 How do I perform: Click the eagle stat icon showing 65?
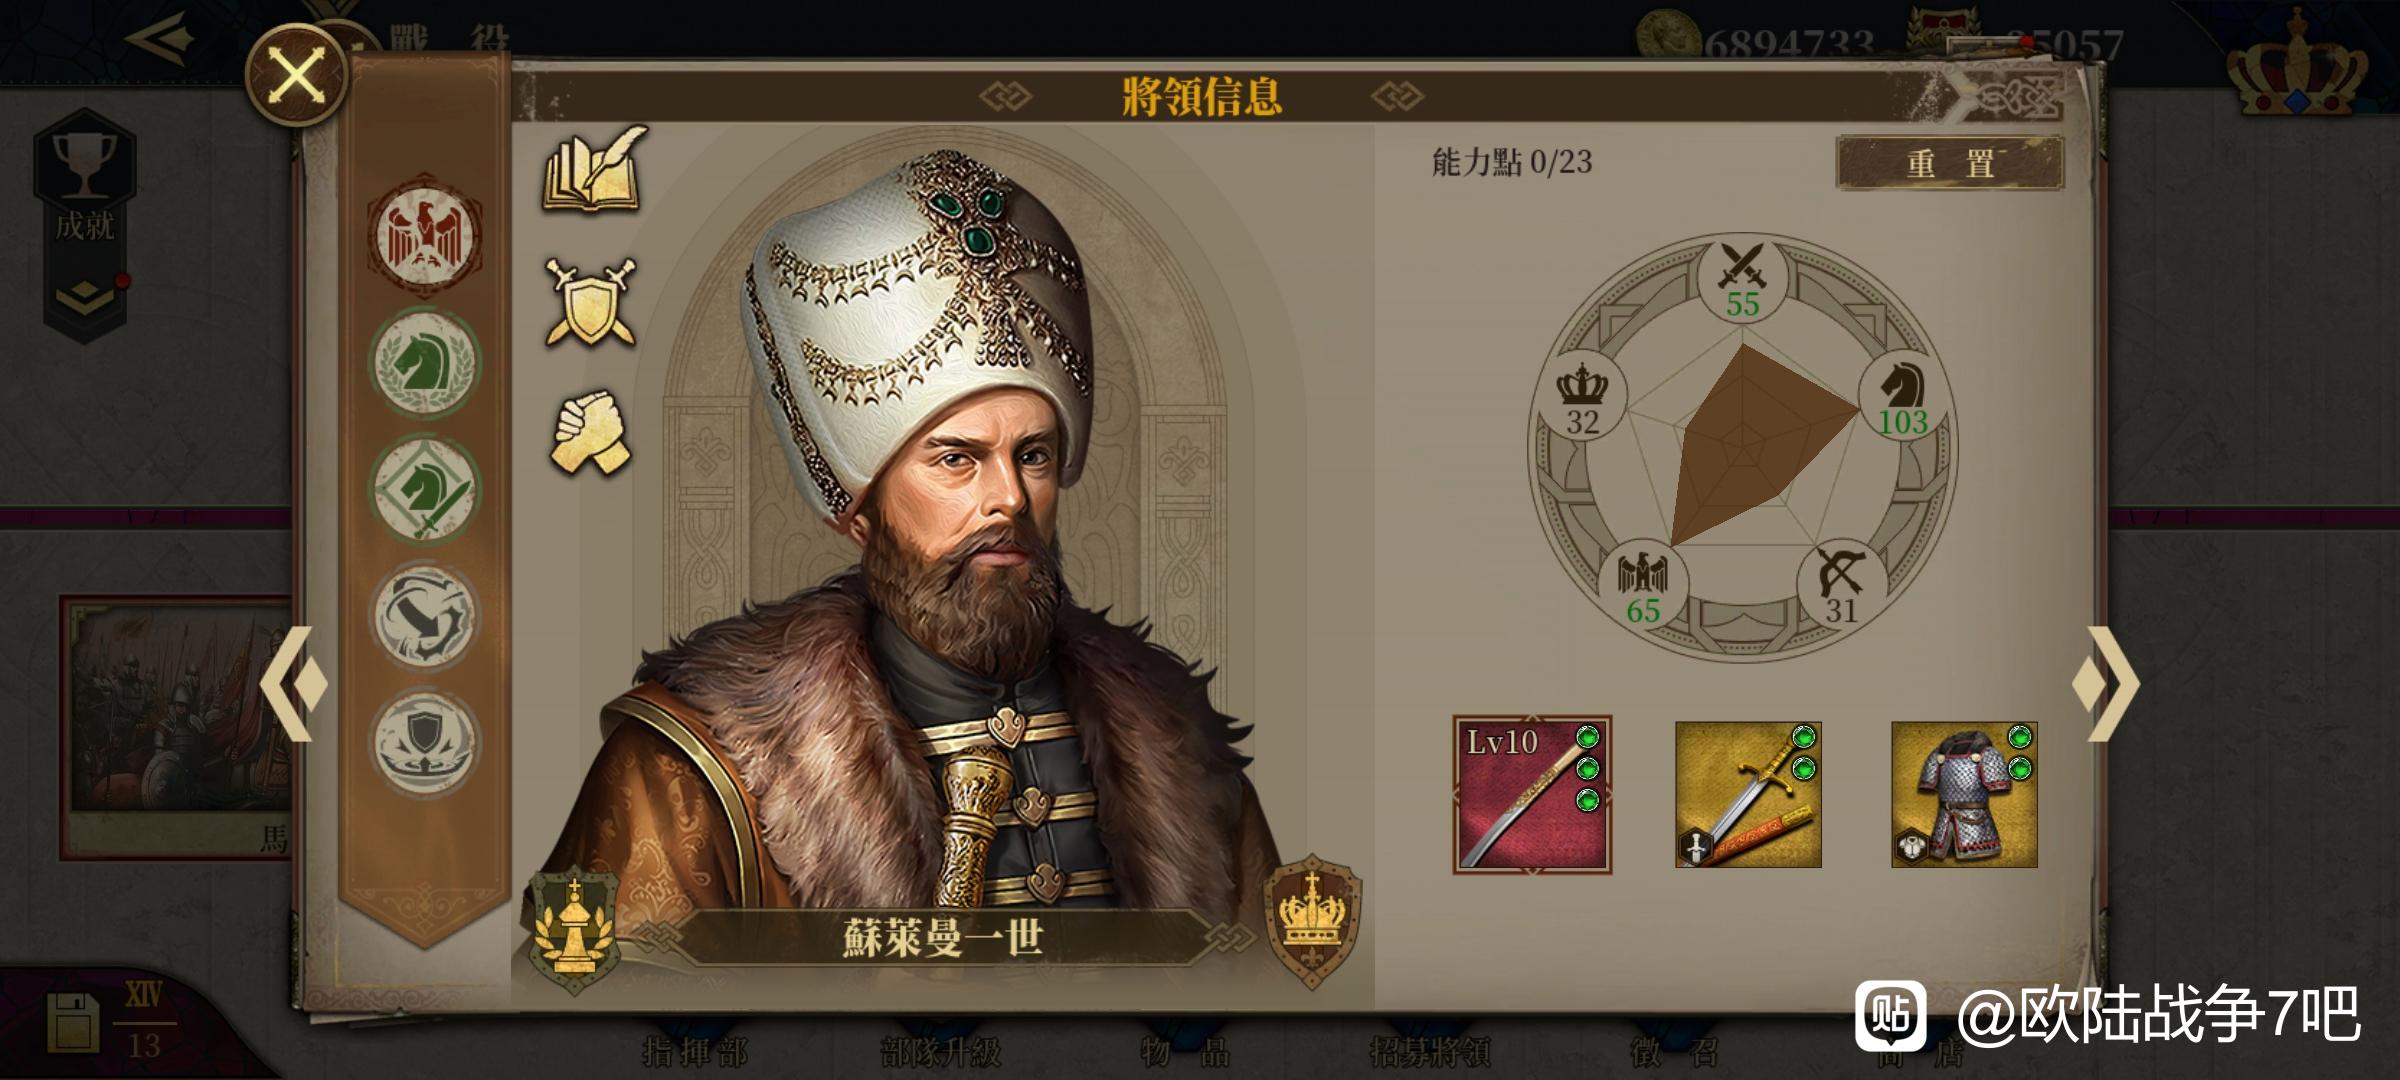click(1643, 588)
